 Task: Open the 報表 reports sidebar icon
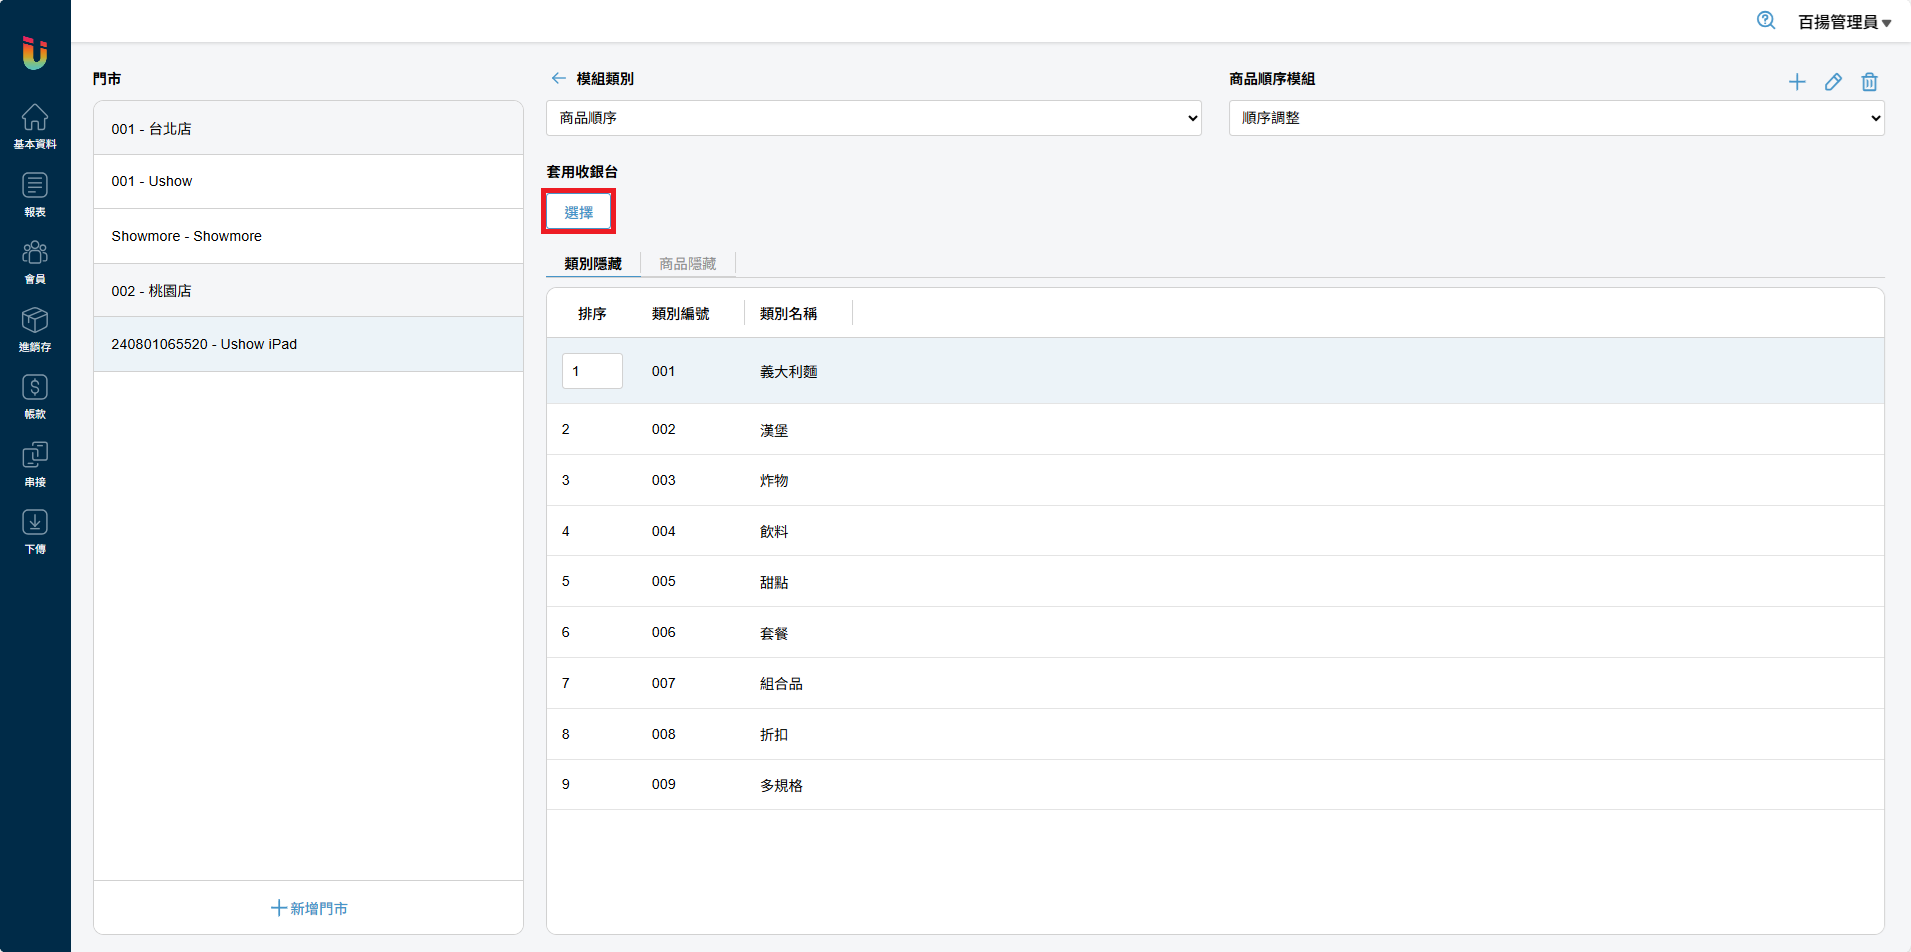coord(35,194)
